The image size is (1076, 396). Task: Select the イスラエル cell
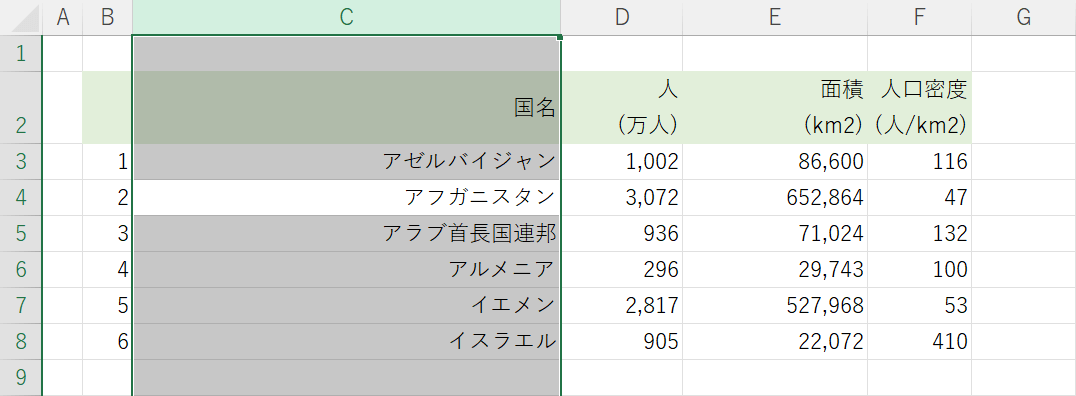tap(347, 342)
